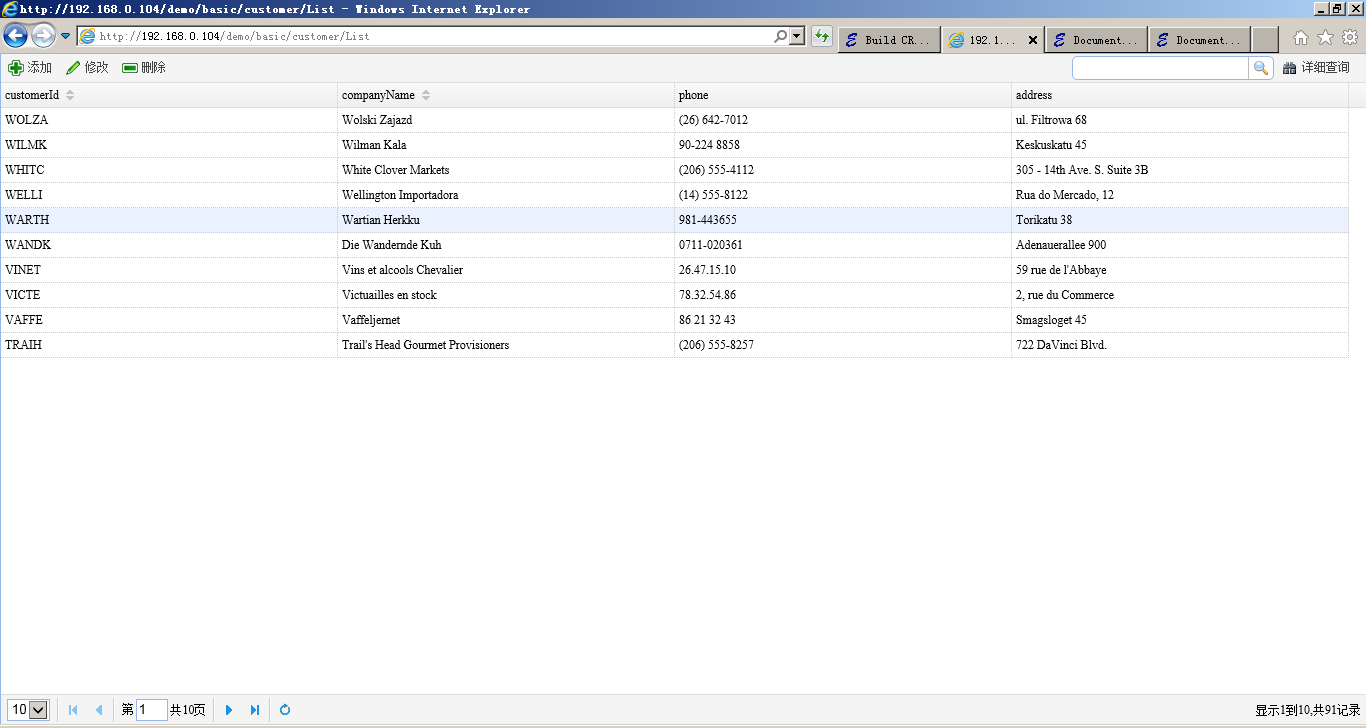Open favorites with the star icon
Screen dimensions: 1366x728
[x=1325, y=35]
